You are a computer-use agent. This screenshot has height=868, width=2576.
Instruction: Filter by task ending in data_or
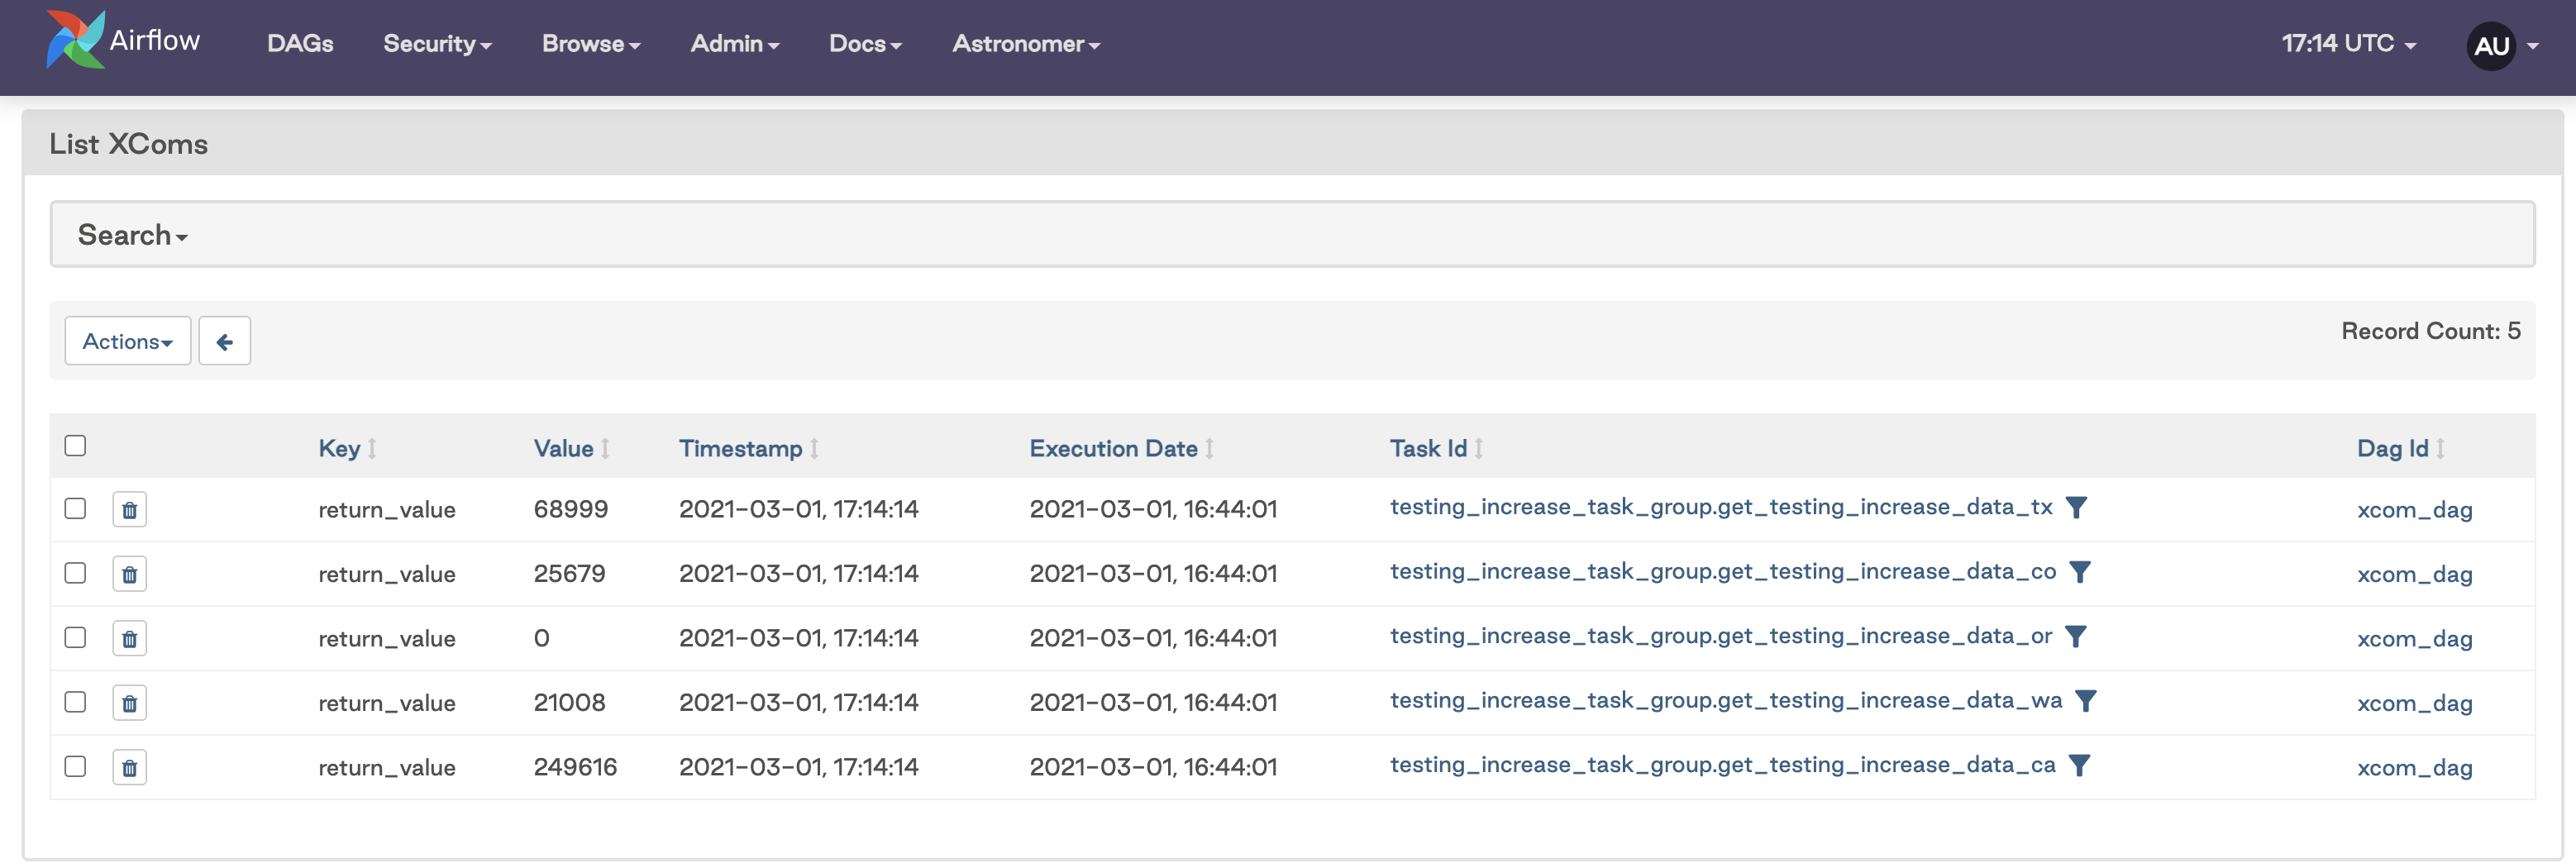[2075, 637]
